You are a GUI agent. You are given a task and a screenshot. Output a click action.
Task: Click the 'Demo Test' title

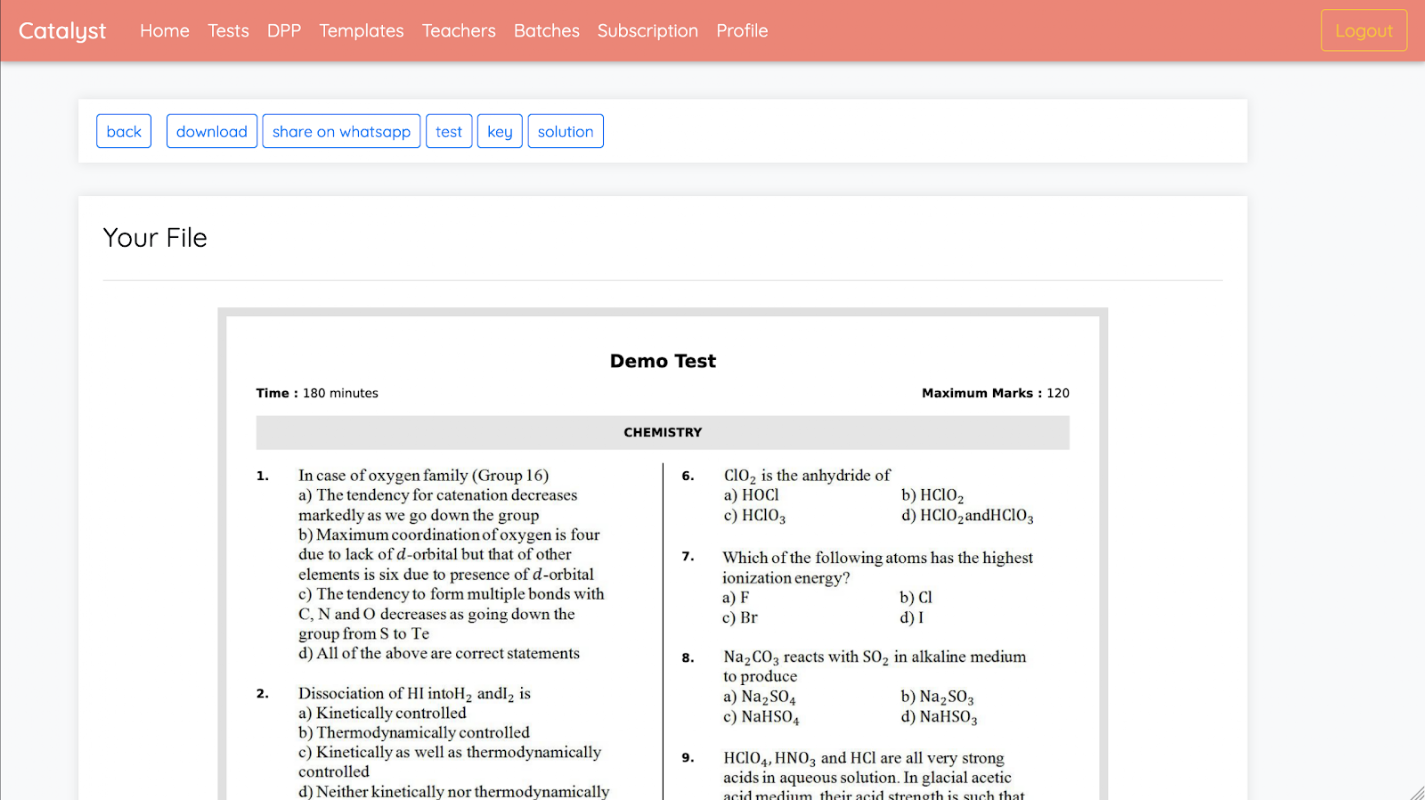point(663,361)
